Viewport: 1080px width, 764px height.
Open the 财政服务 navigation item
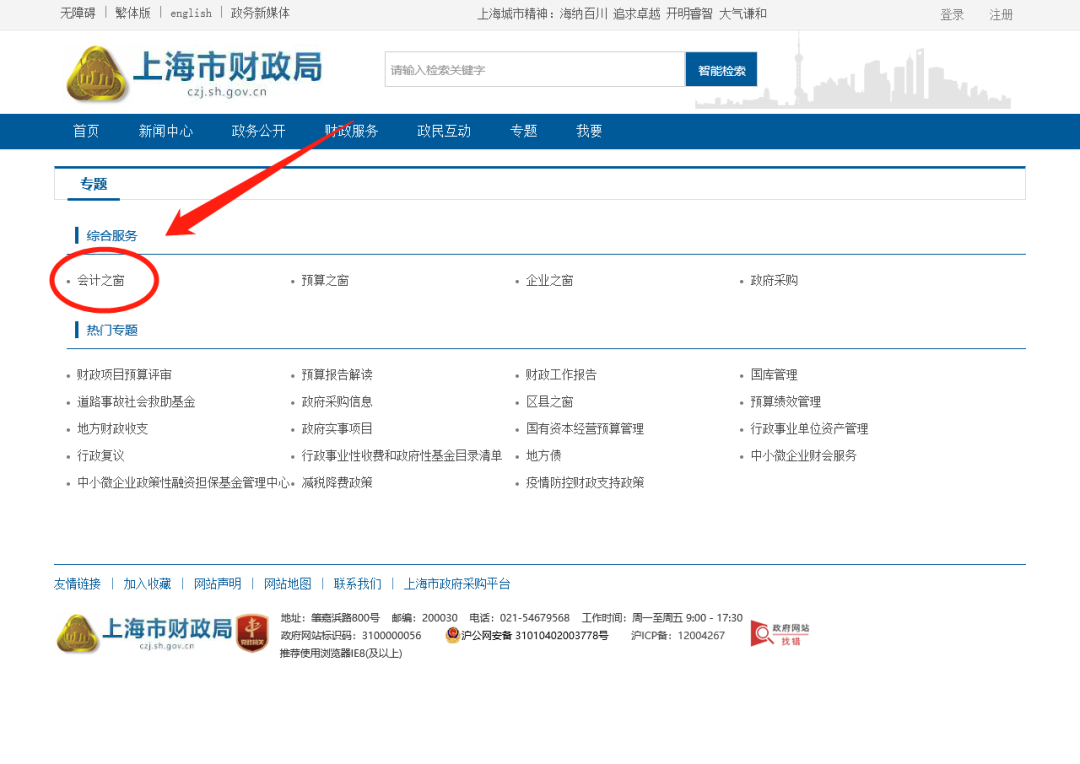point(351,131)
